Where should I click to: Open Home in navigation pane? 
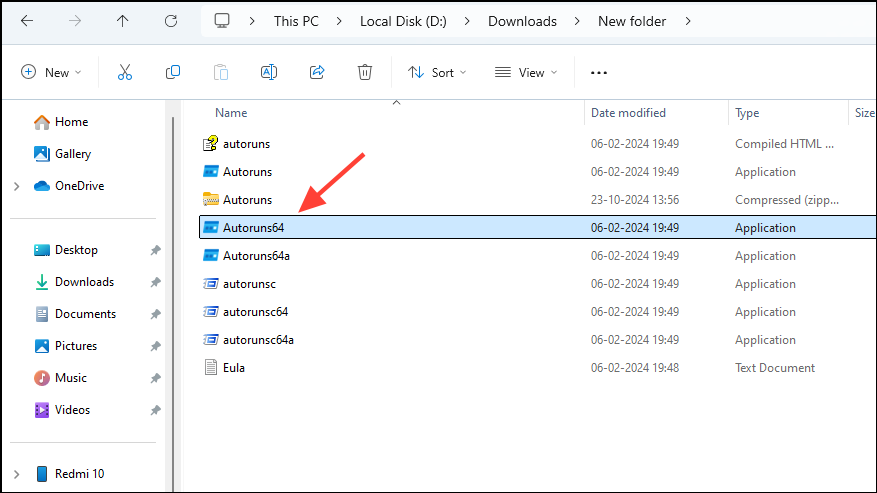(x=61, y=122)
